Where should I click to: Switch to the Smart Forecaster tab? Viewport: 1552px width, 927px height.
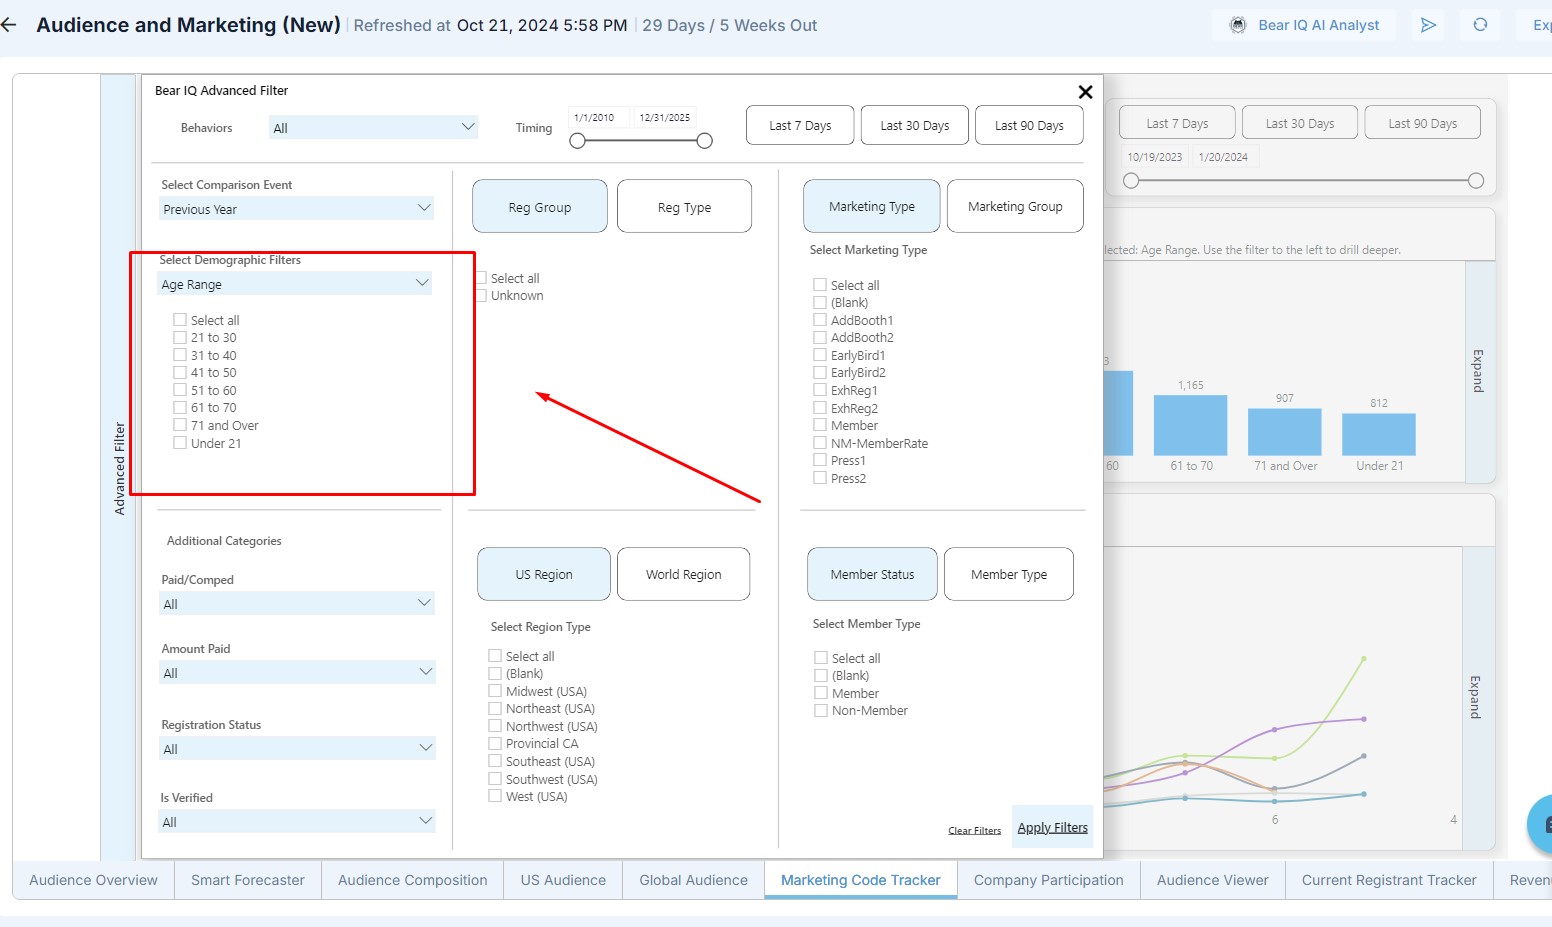pos(248,880)
